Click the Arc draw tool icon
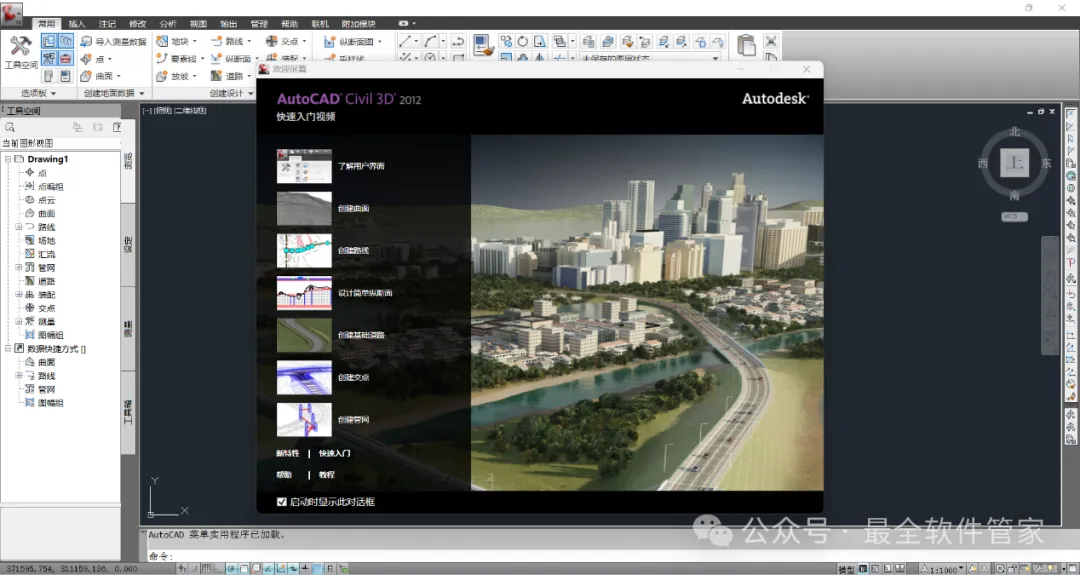 tap(430, 41)
